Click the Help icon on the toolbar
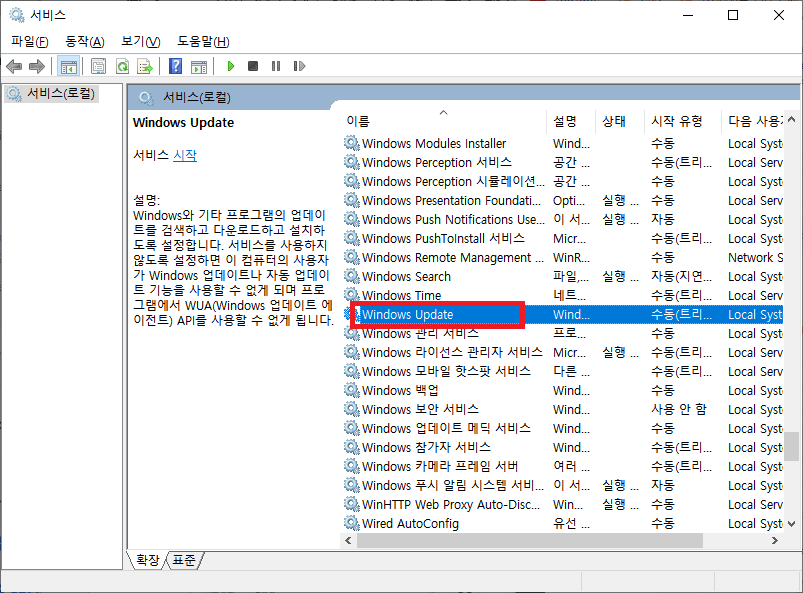Image resolution: width=803 pixels, height=593 pixels. (x=174, y=66)
